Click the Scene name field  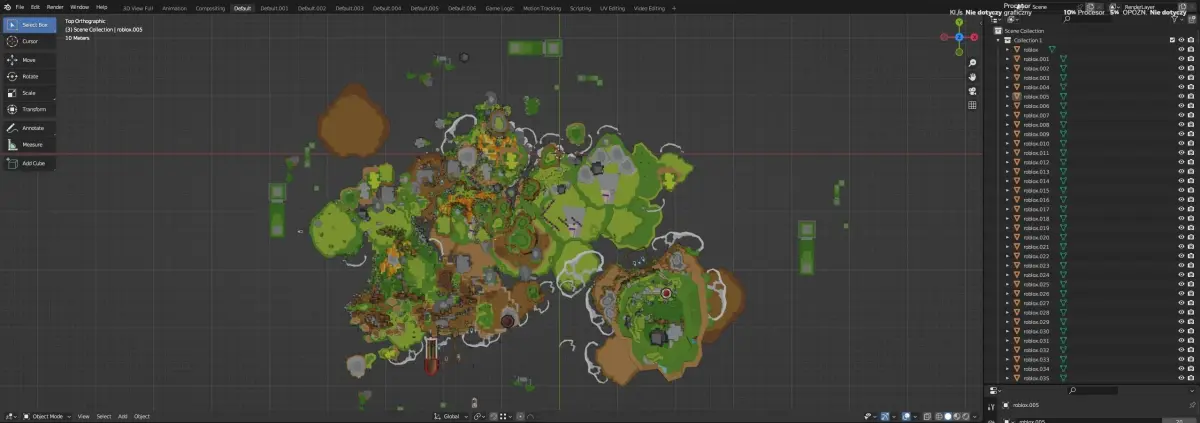tap(1054, 7)
